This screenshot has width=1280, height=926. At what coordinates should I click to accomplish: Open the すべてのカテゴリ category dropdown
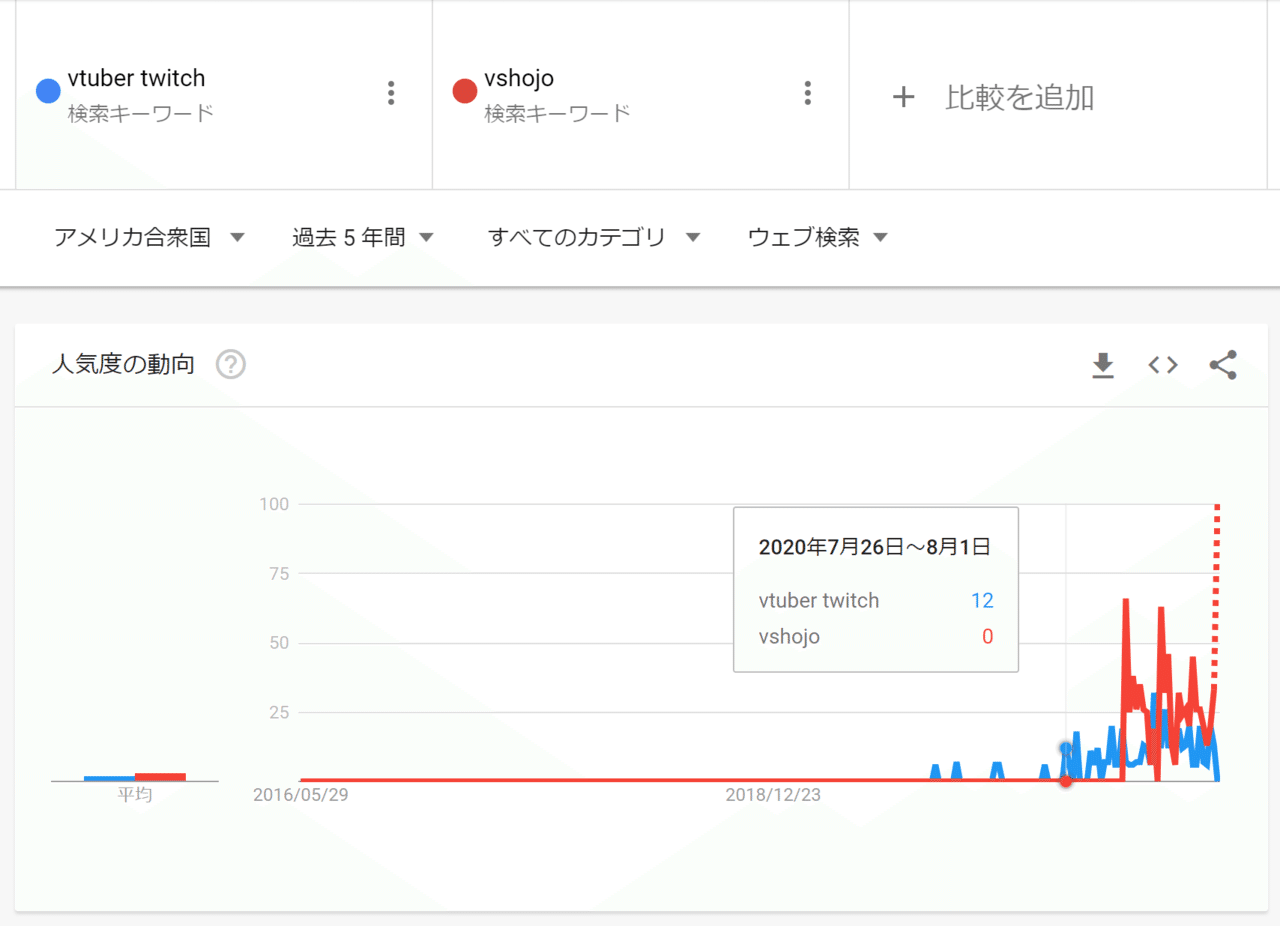pyautogui.click(x=594, y=237)
